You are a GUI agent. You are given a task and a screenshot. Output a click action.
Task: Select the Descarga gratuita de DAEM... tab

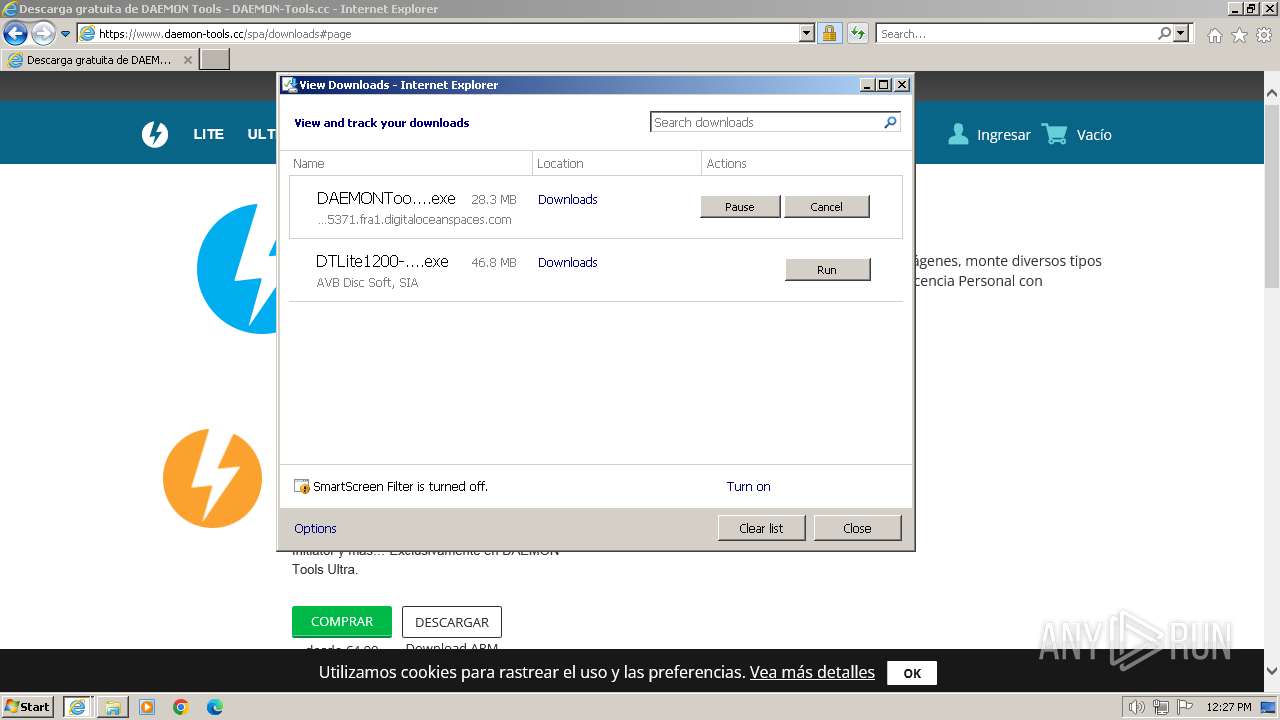(99, 60)
